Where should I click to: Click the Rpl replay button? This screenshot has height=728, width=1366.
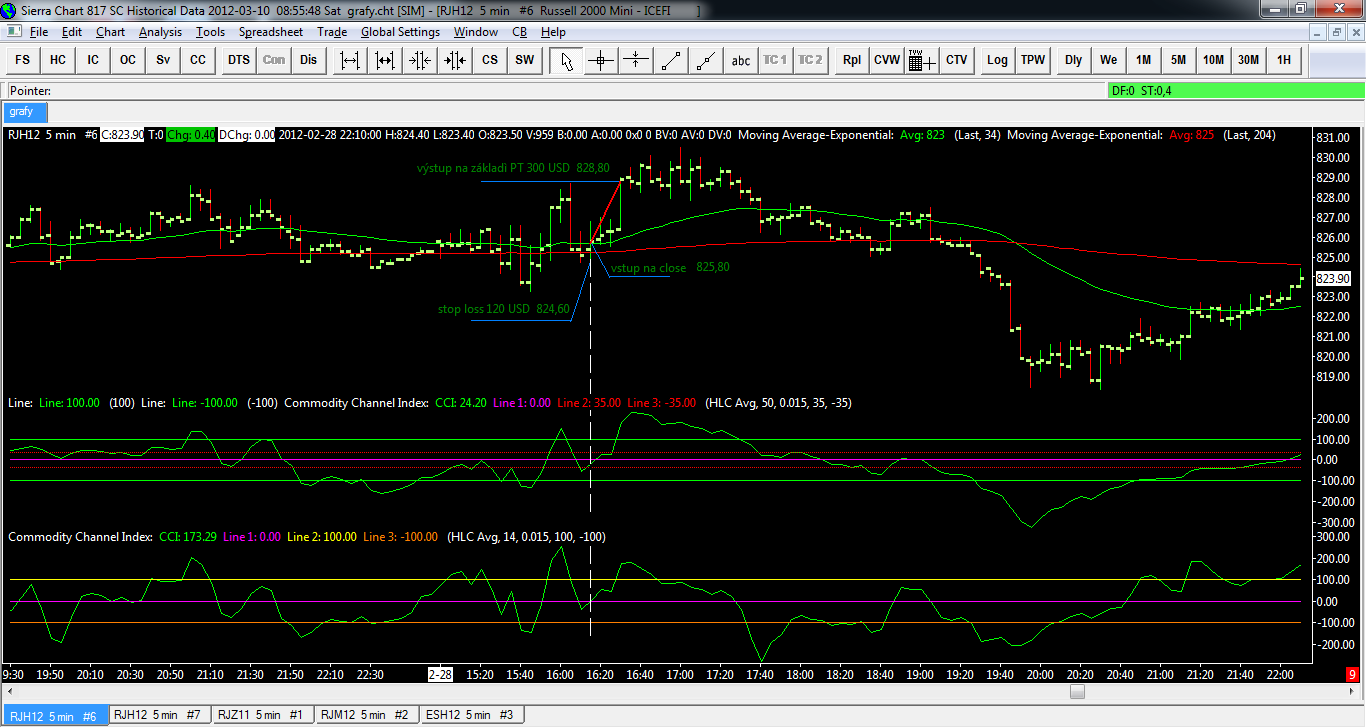[852, 60]
